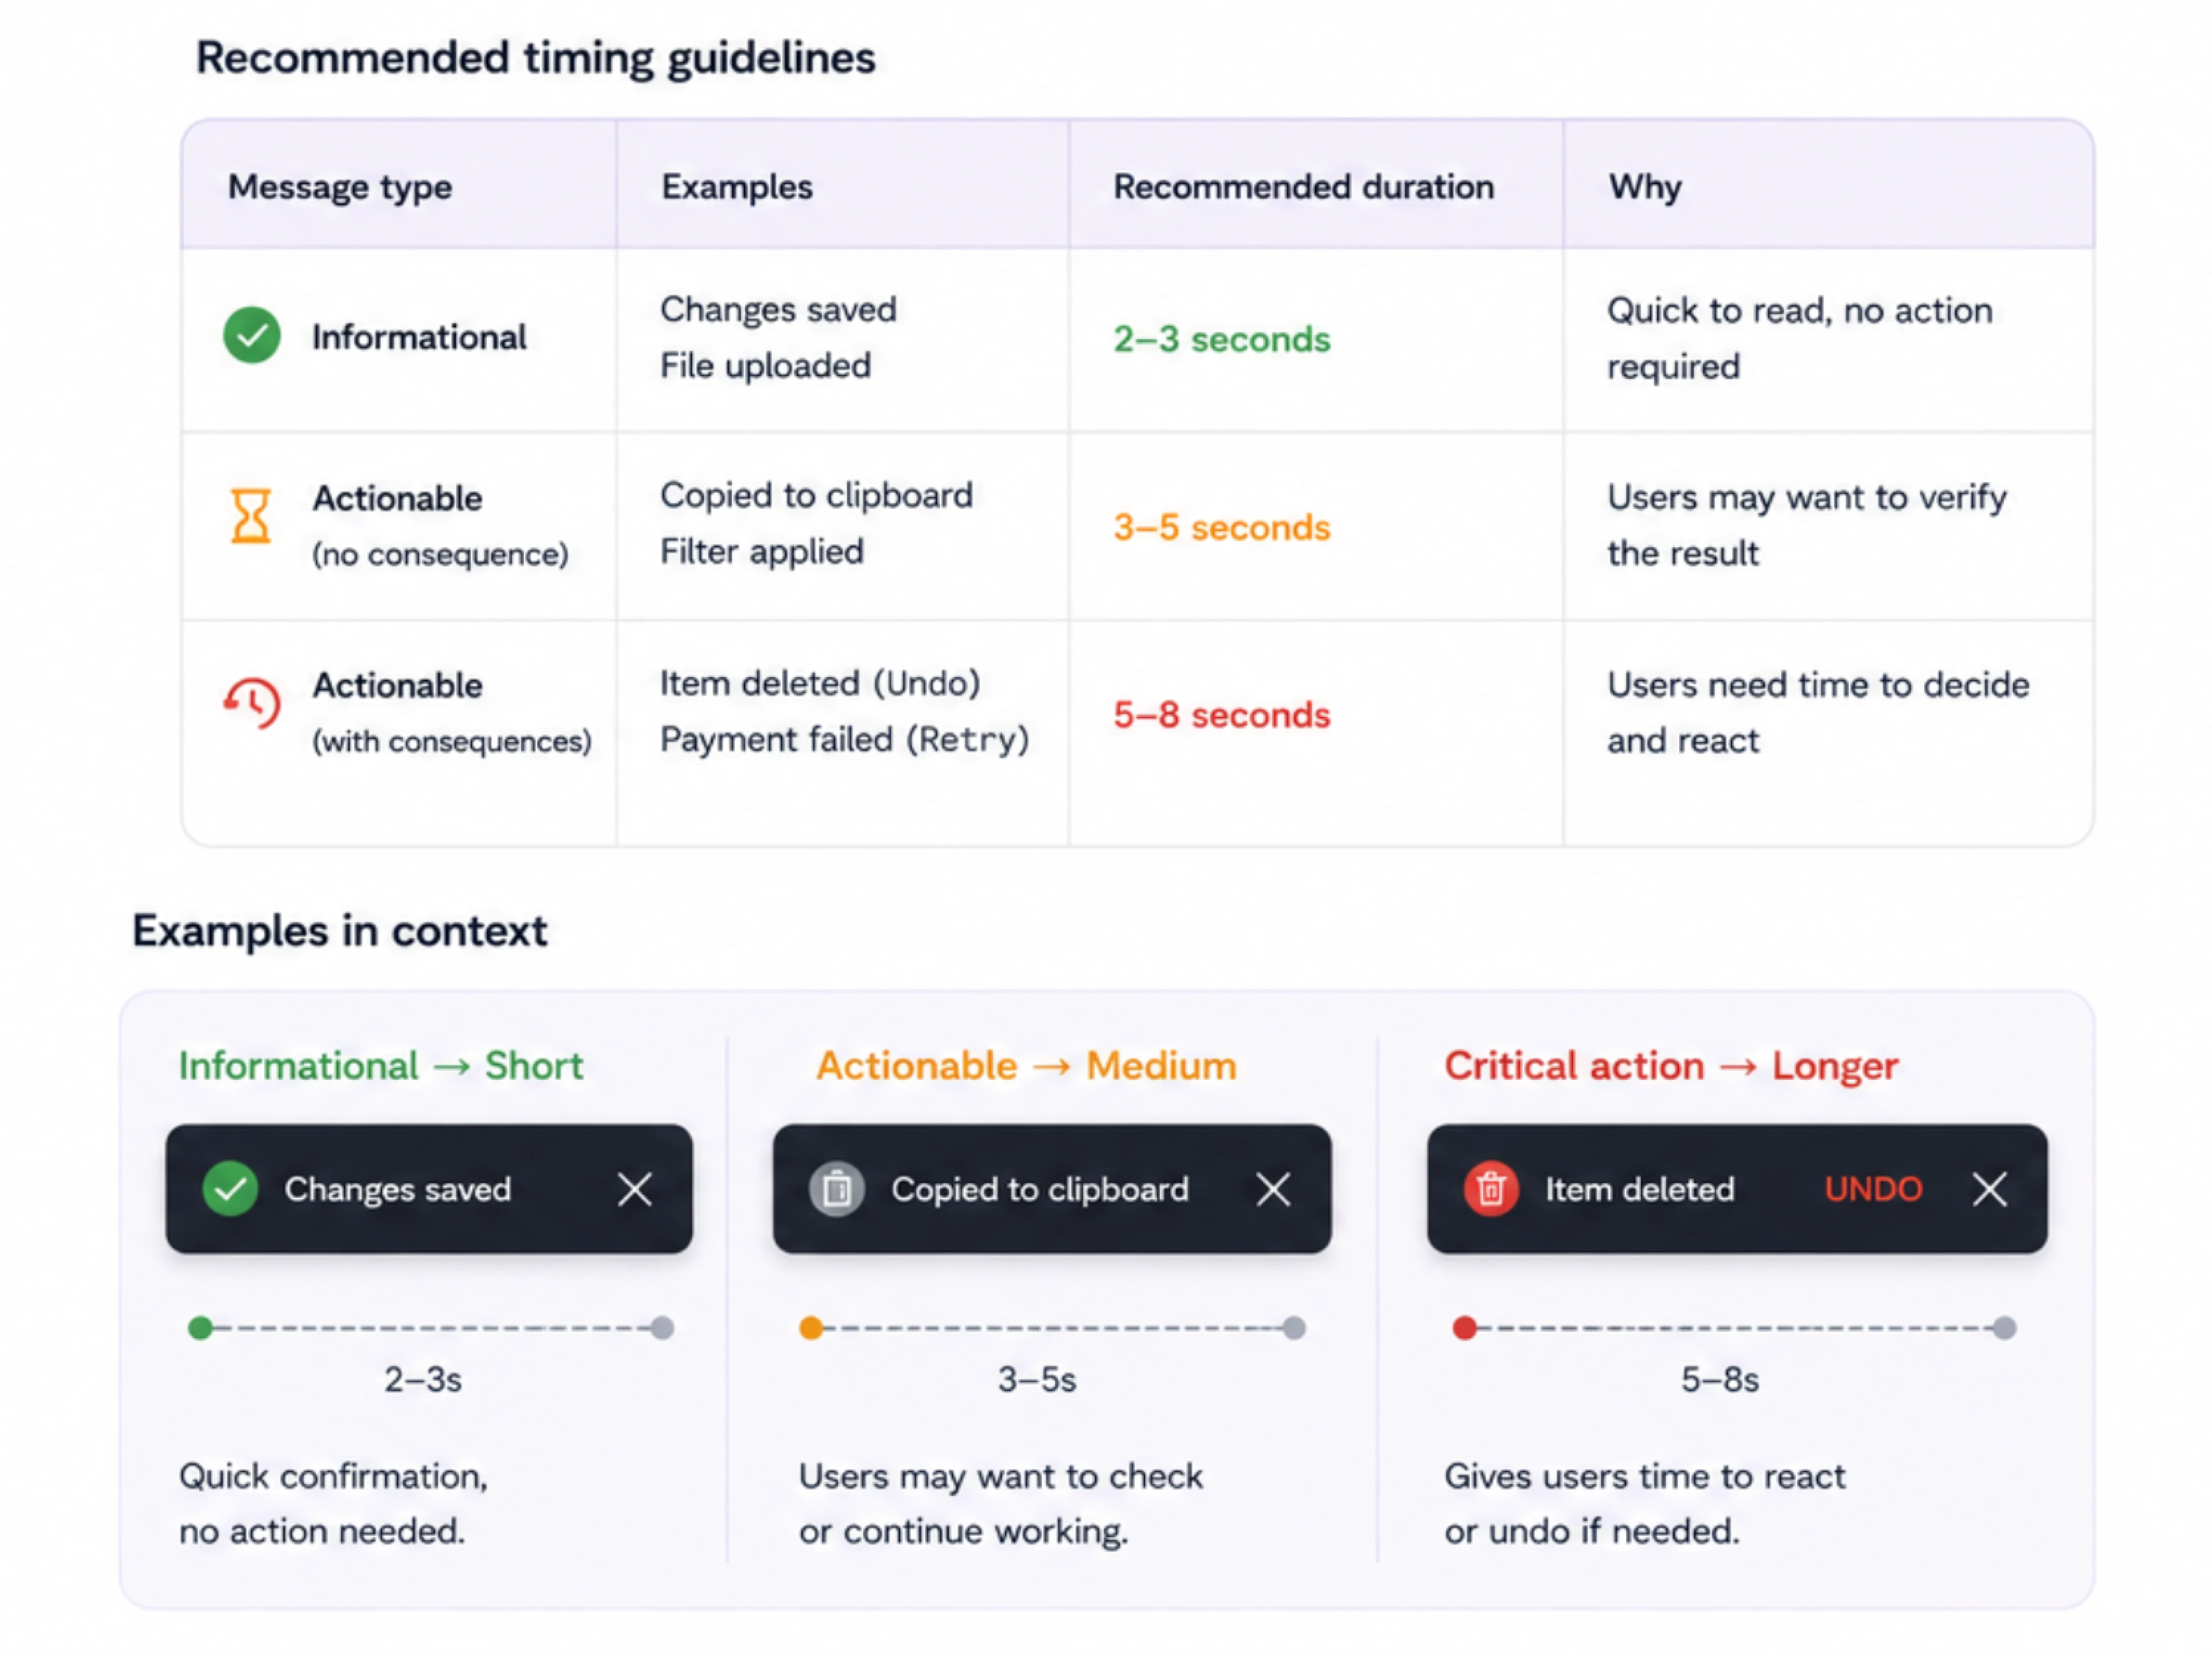2212x1655 pixels.
Task: Close the Copied to clipboard toast
Action: click(1273, 1190)
